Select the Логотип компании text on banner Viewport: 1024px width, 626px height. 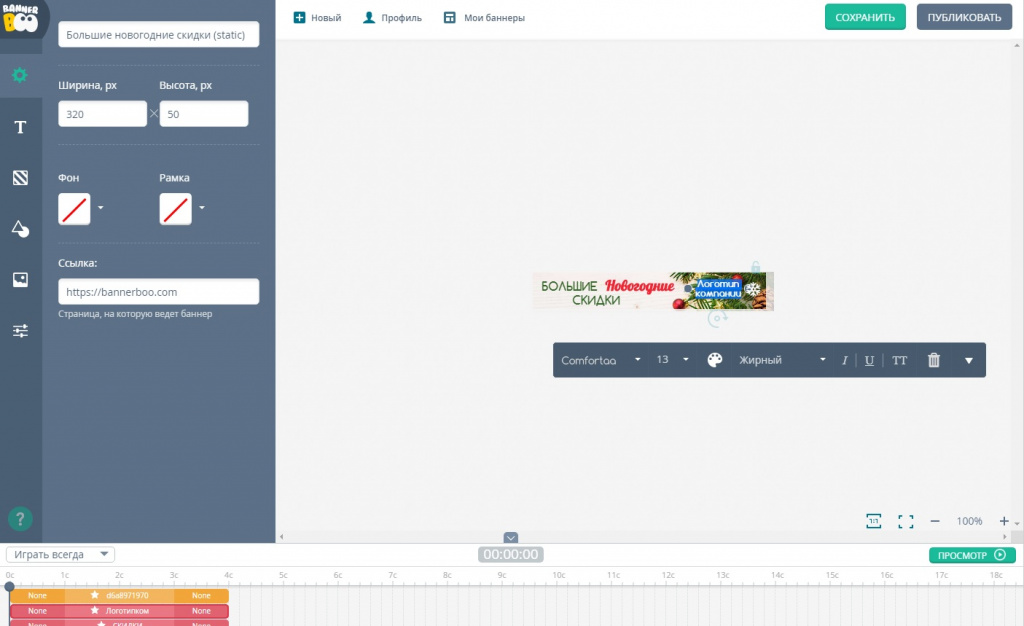pos(718,289)
